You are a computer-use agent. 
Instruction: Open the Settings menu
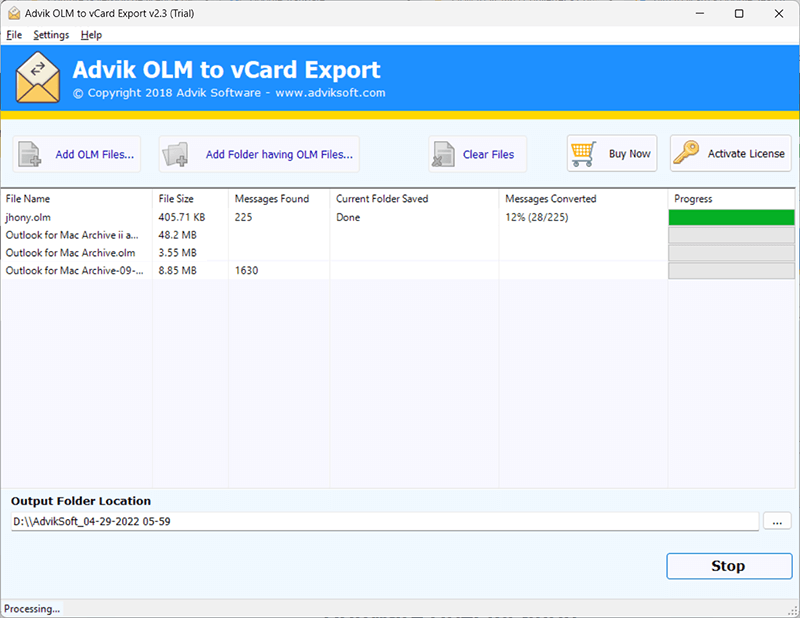click(x=51, y=35)
